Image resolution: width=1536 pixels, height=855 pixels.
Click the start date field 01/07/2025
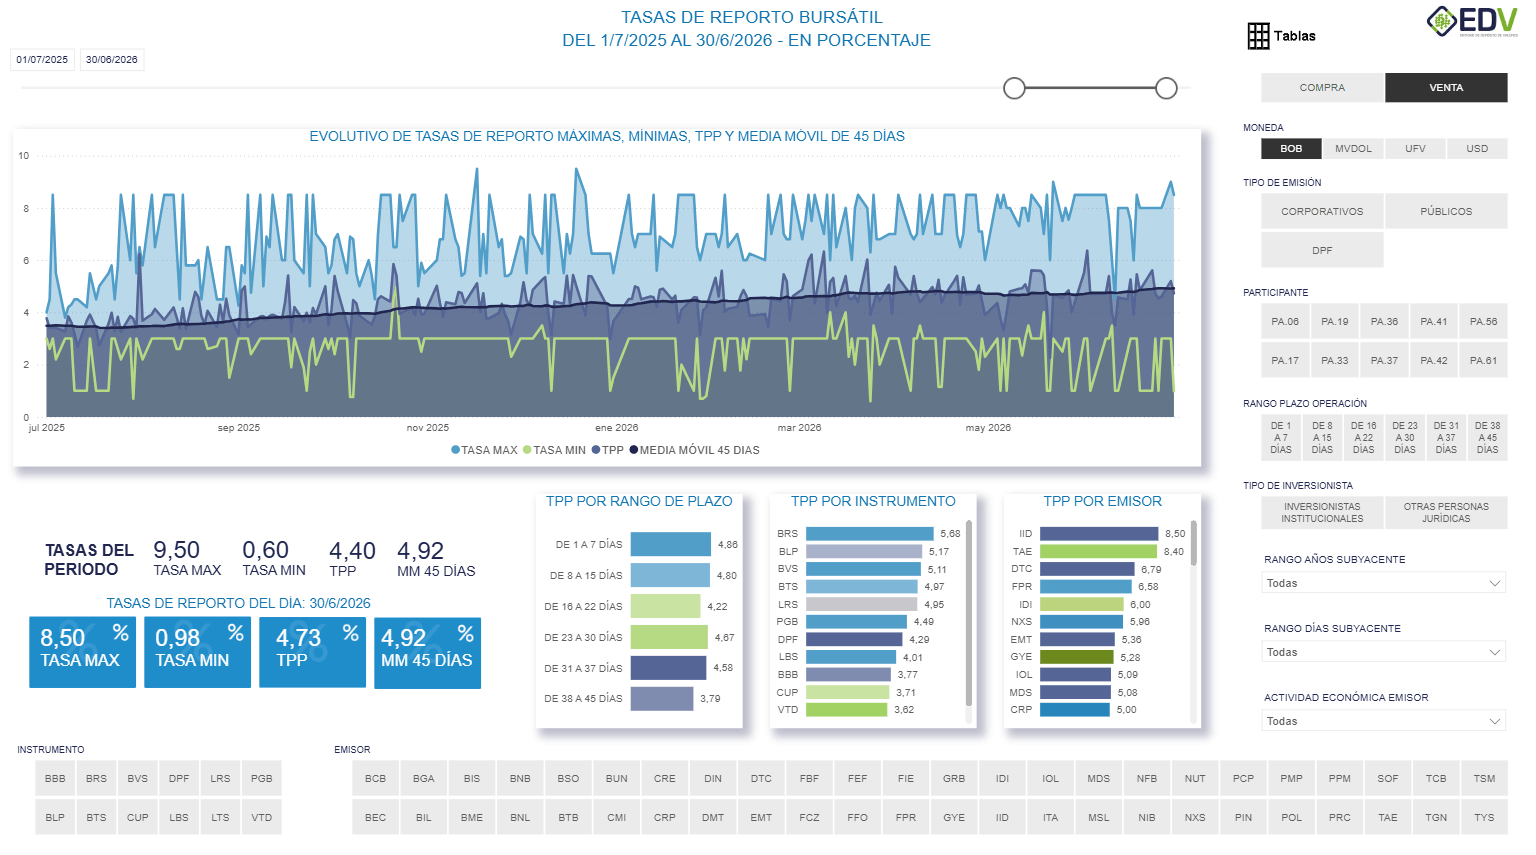[42, 60]
